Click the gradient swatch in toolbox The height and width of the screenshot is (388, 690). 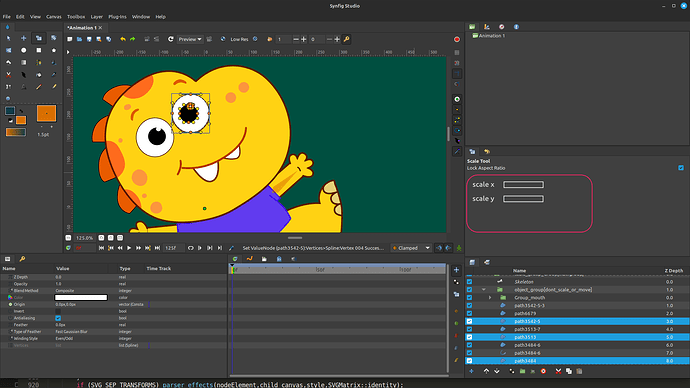pos(16,132)
